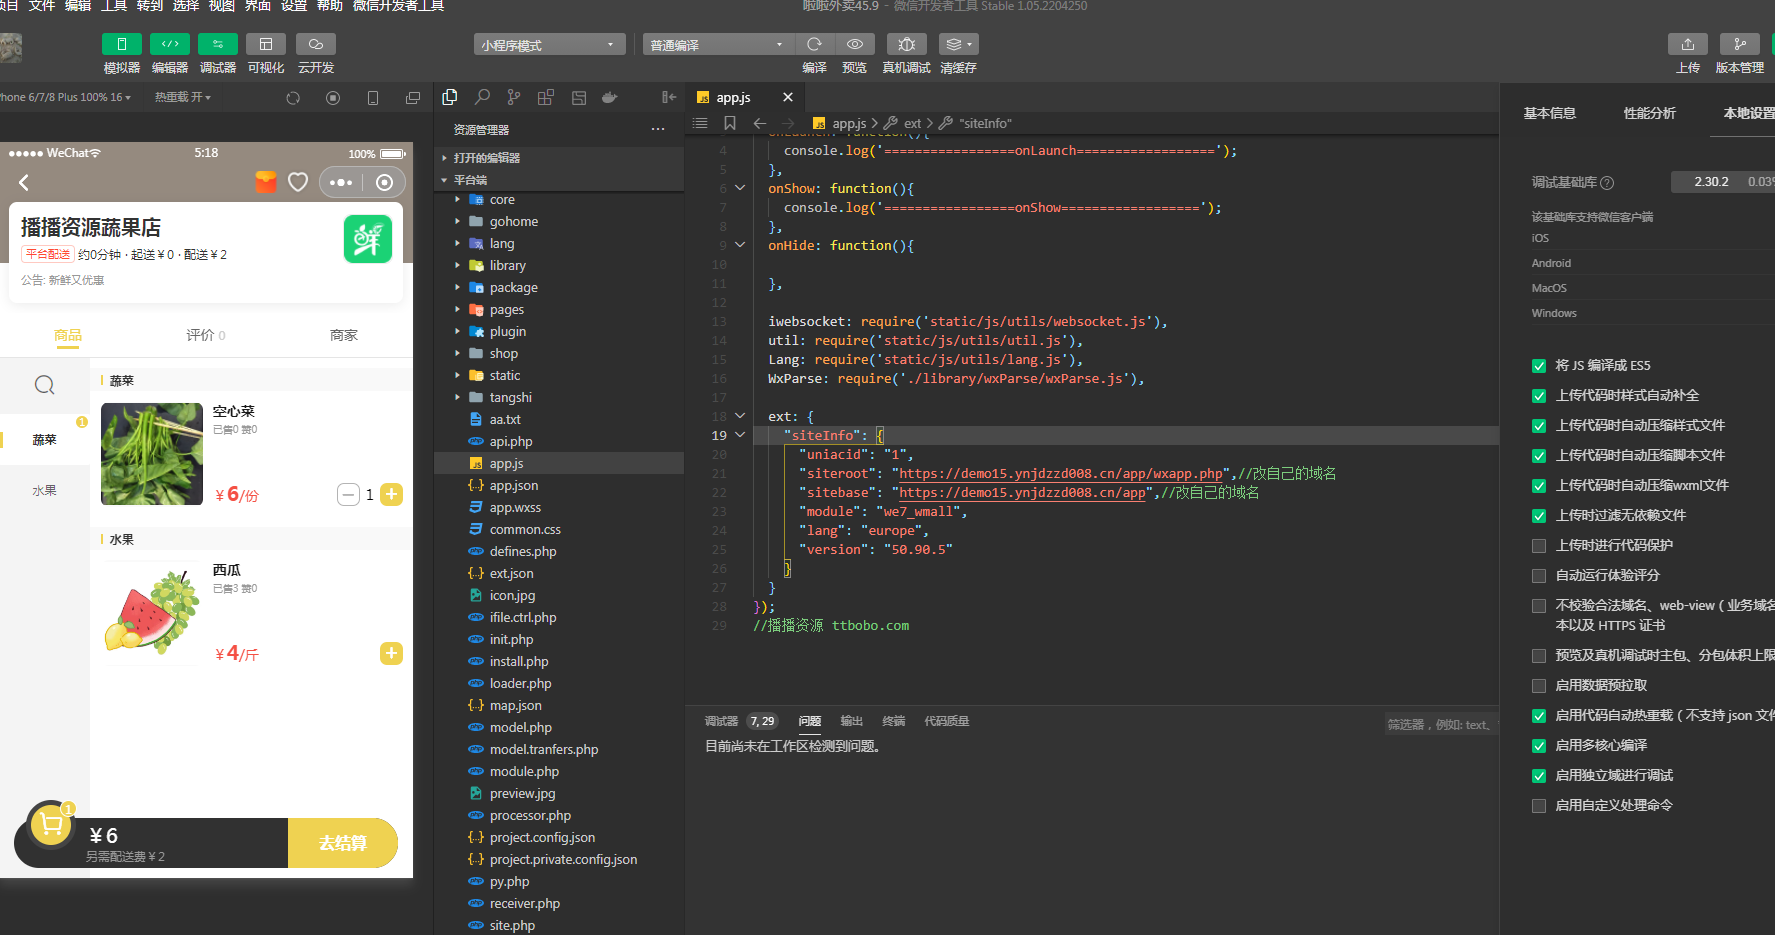The width and height of the screenshot is (1775, 935).
Task: Open the resource manager more options ellipsis
Action: tap(657, 129)
